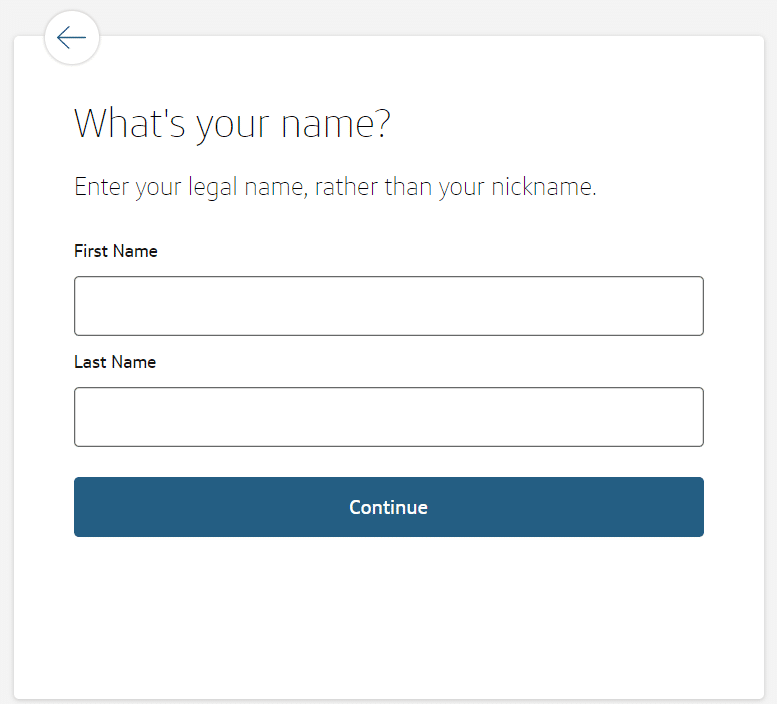Viewport: 777px width, 704px height.
Task: Activate the empty field above Last Name label
Action: 388,306
